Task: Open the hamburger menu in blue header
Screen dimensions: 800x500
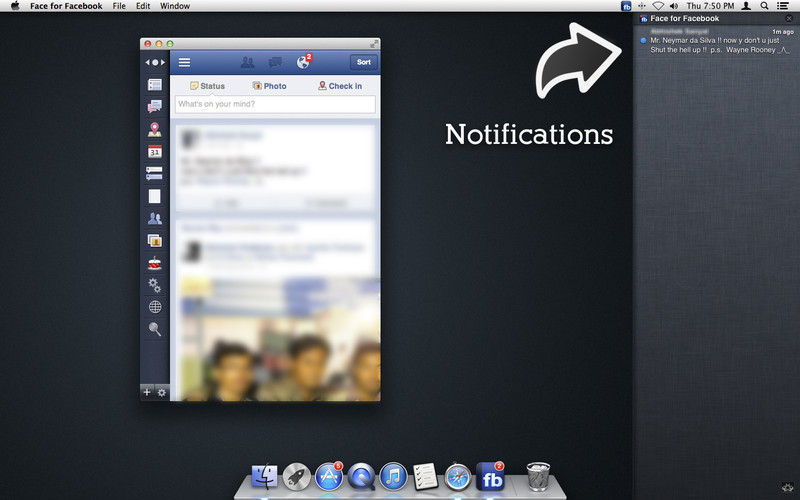Action: click(184, 62)
